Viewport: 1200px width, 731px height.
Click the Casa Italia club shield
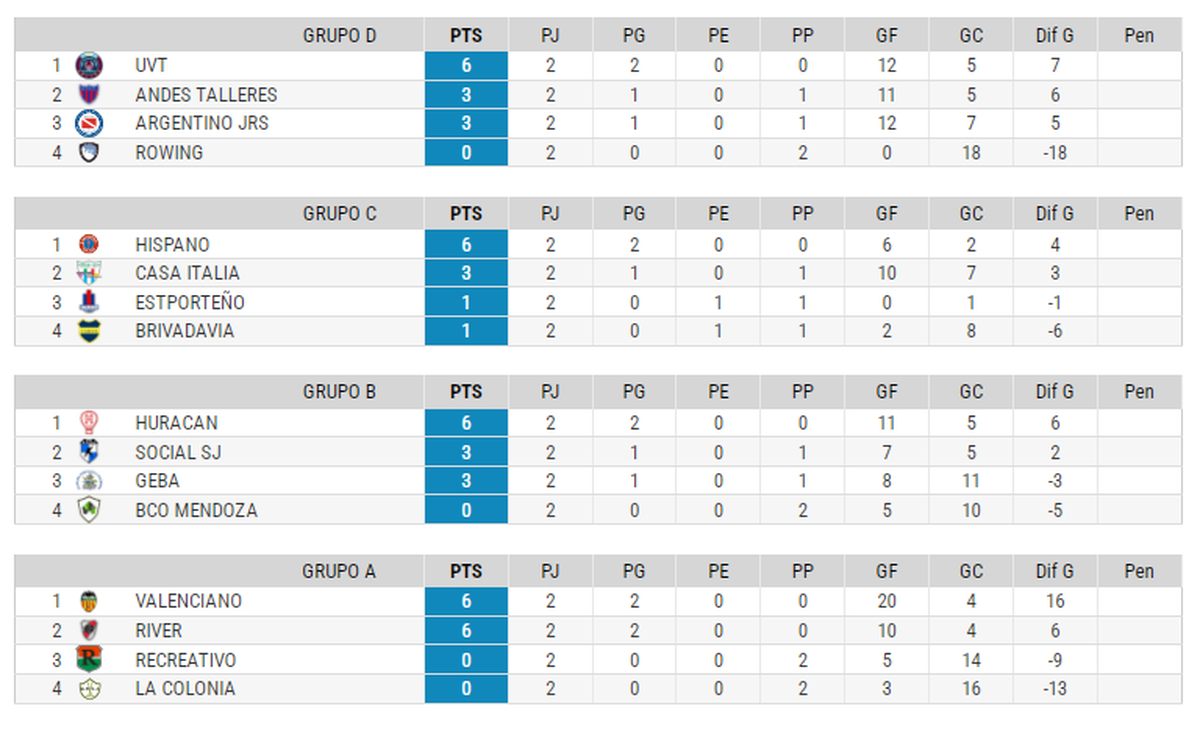pos(89,273)
